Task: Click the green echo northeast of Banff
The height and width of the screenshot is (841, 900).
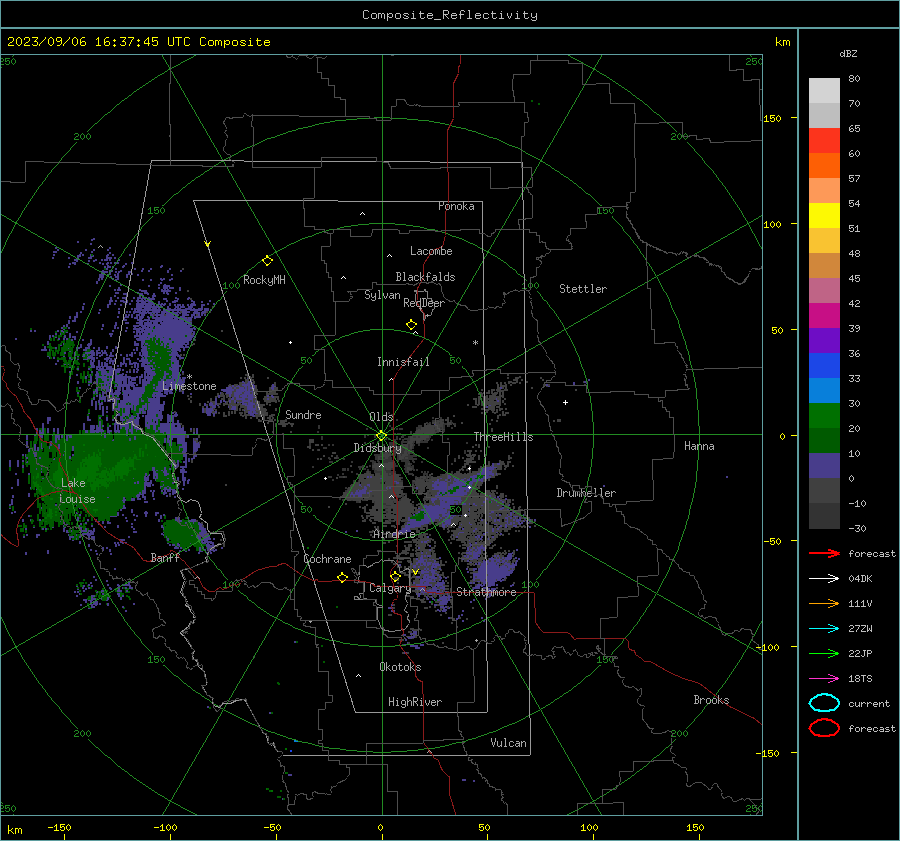Action: (x=183, y=533)
